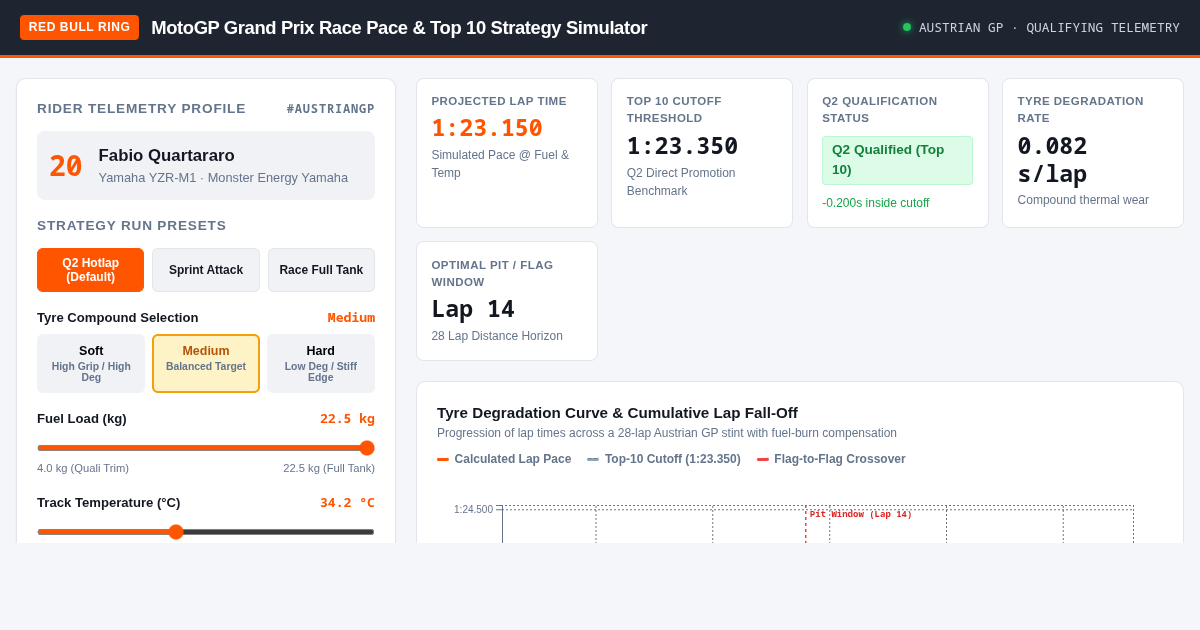
Task: Click the fuel load value 22.5 kg
Action: tap(347, 418)
